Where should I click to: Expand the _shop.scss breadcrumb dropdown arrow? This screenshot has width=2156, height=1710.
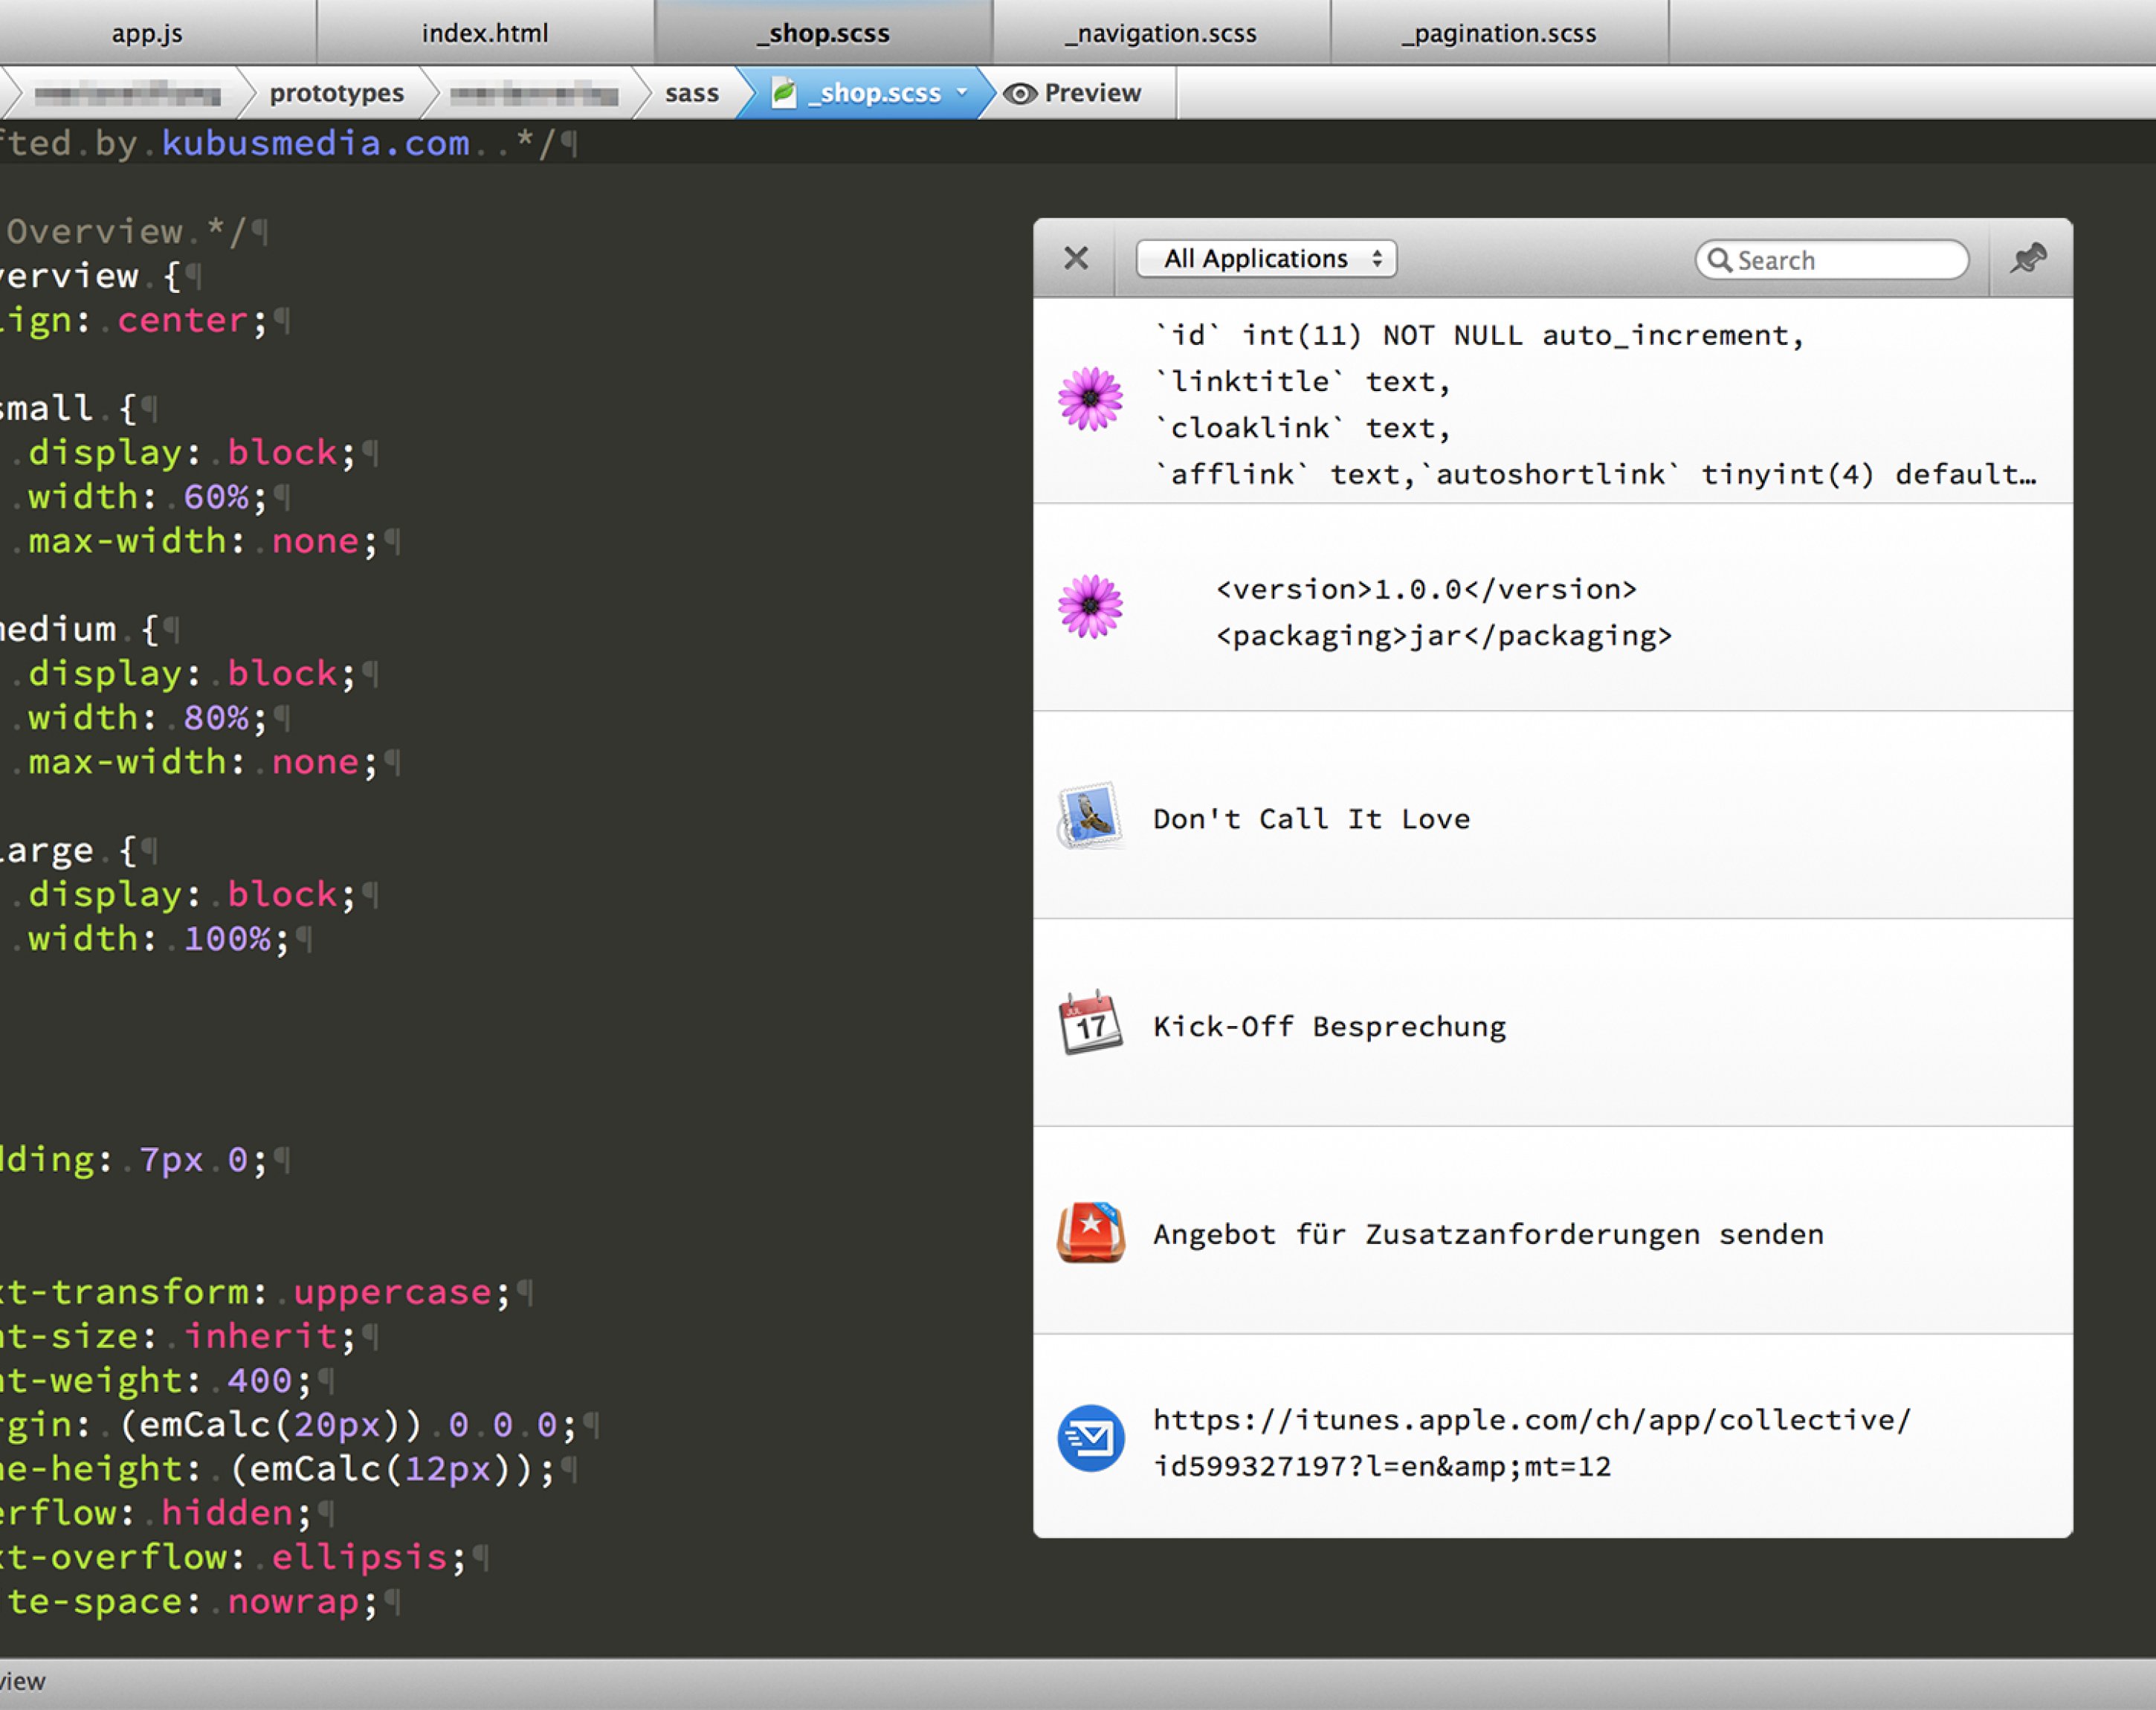(962, 92)
